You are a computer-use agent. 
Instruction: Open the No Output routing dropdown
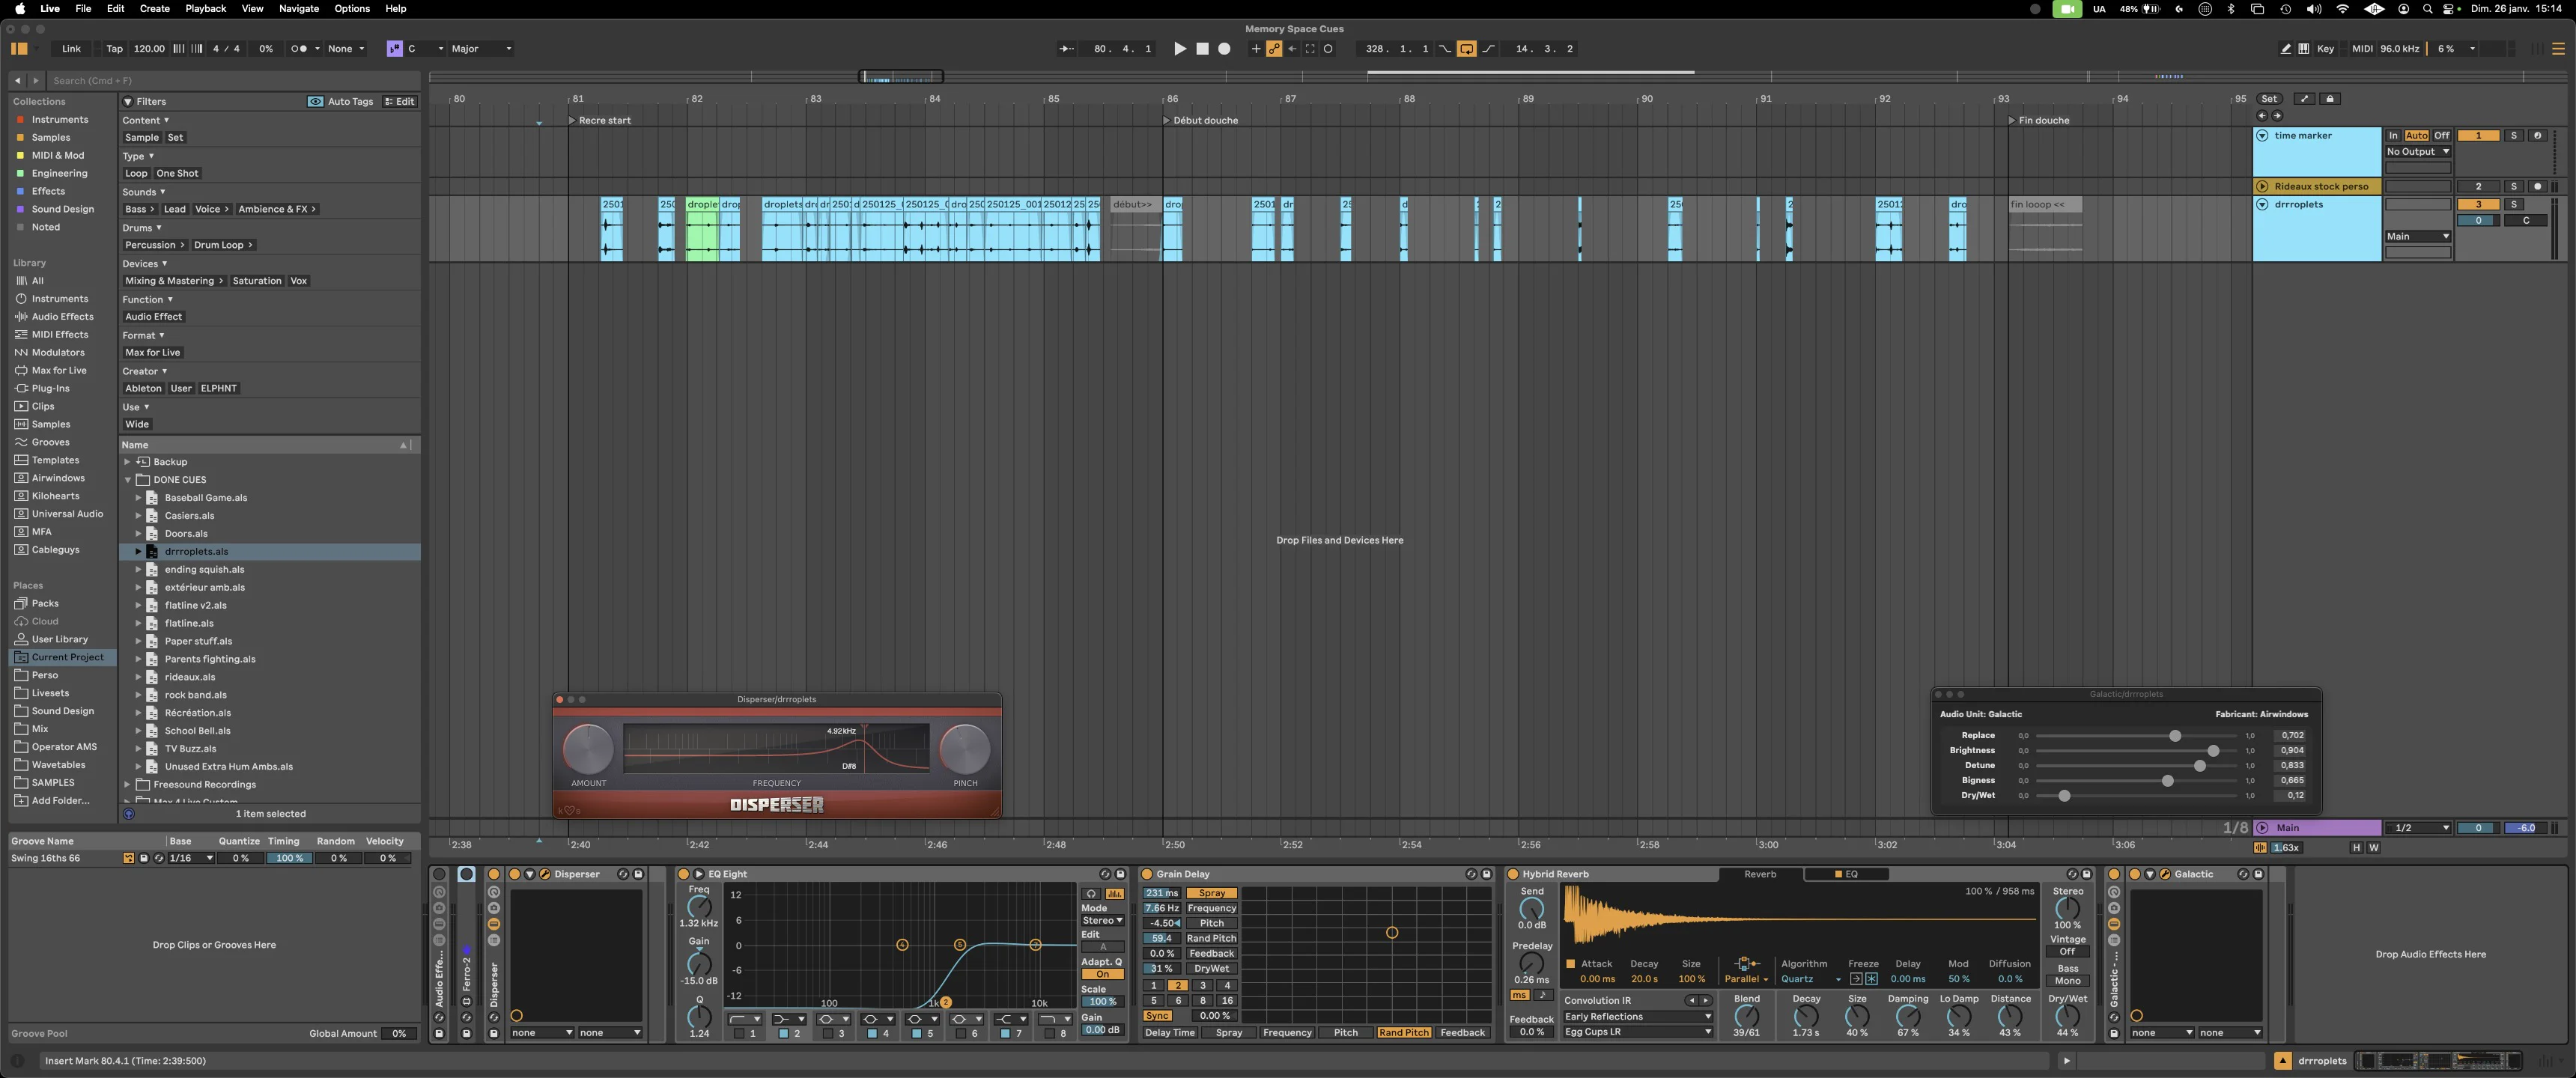(2417, 151)
